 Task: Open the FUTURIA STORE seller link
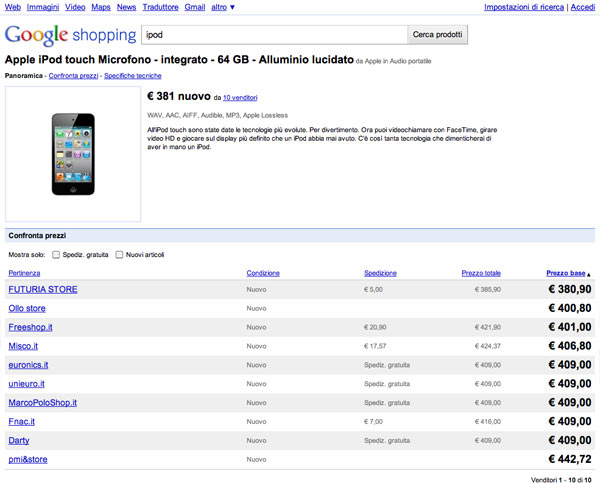click(x=43, y=290)
